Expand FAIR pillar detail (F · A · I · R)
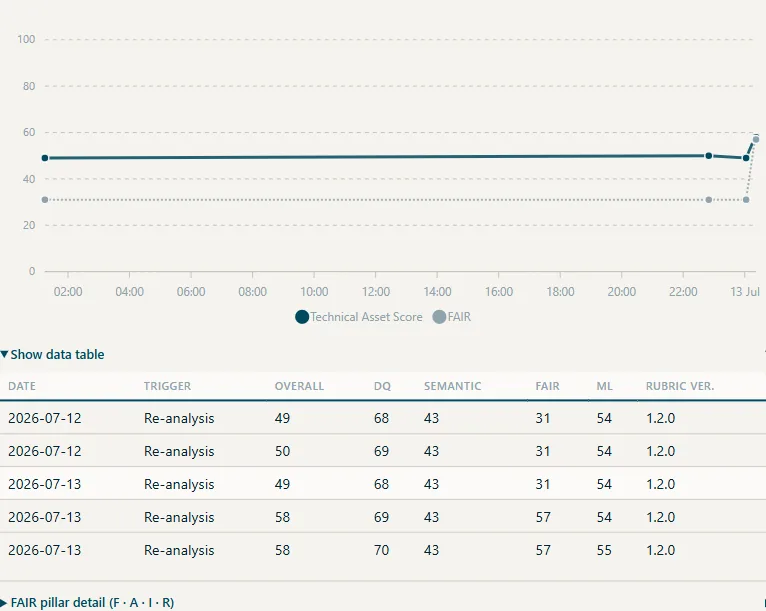The image size is (766, 611). [x=87, y=603]
